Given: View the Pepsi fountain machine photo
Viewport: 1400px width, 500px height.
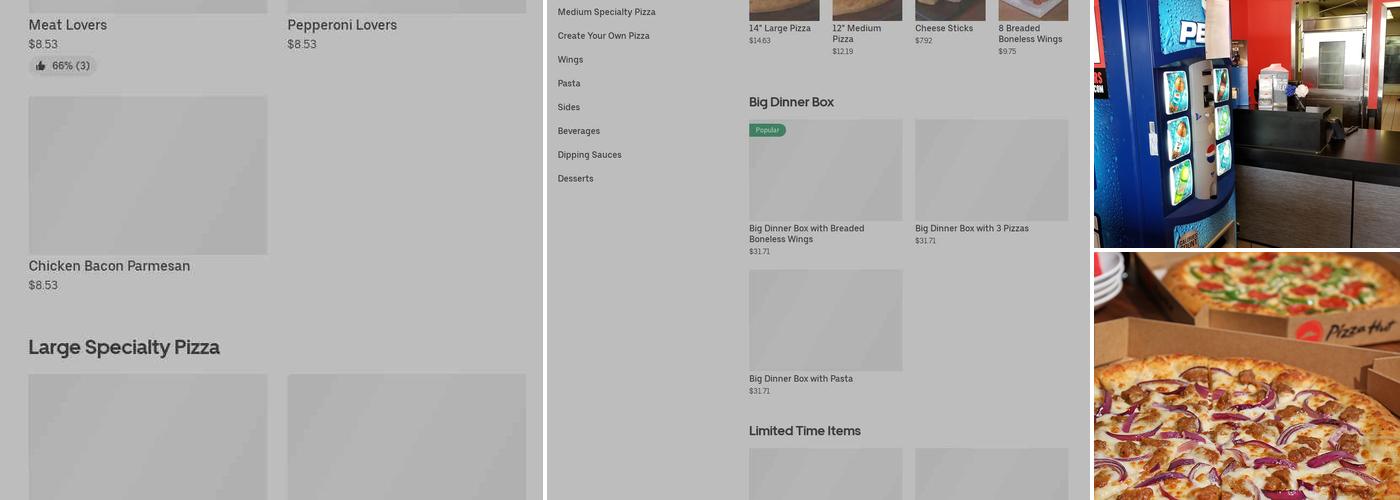Looking at the screenshot, I should pos(1247,124).
